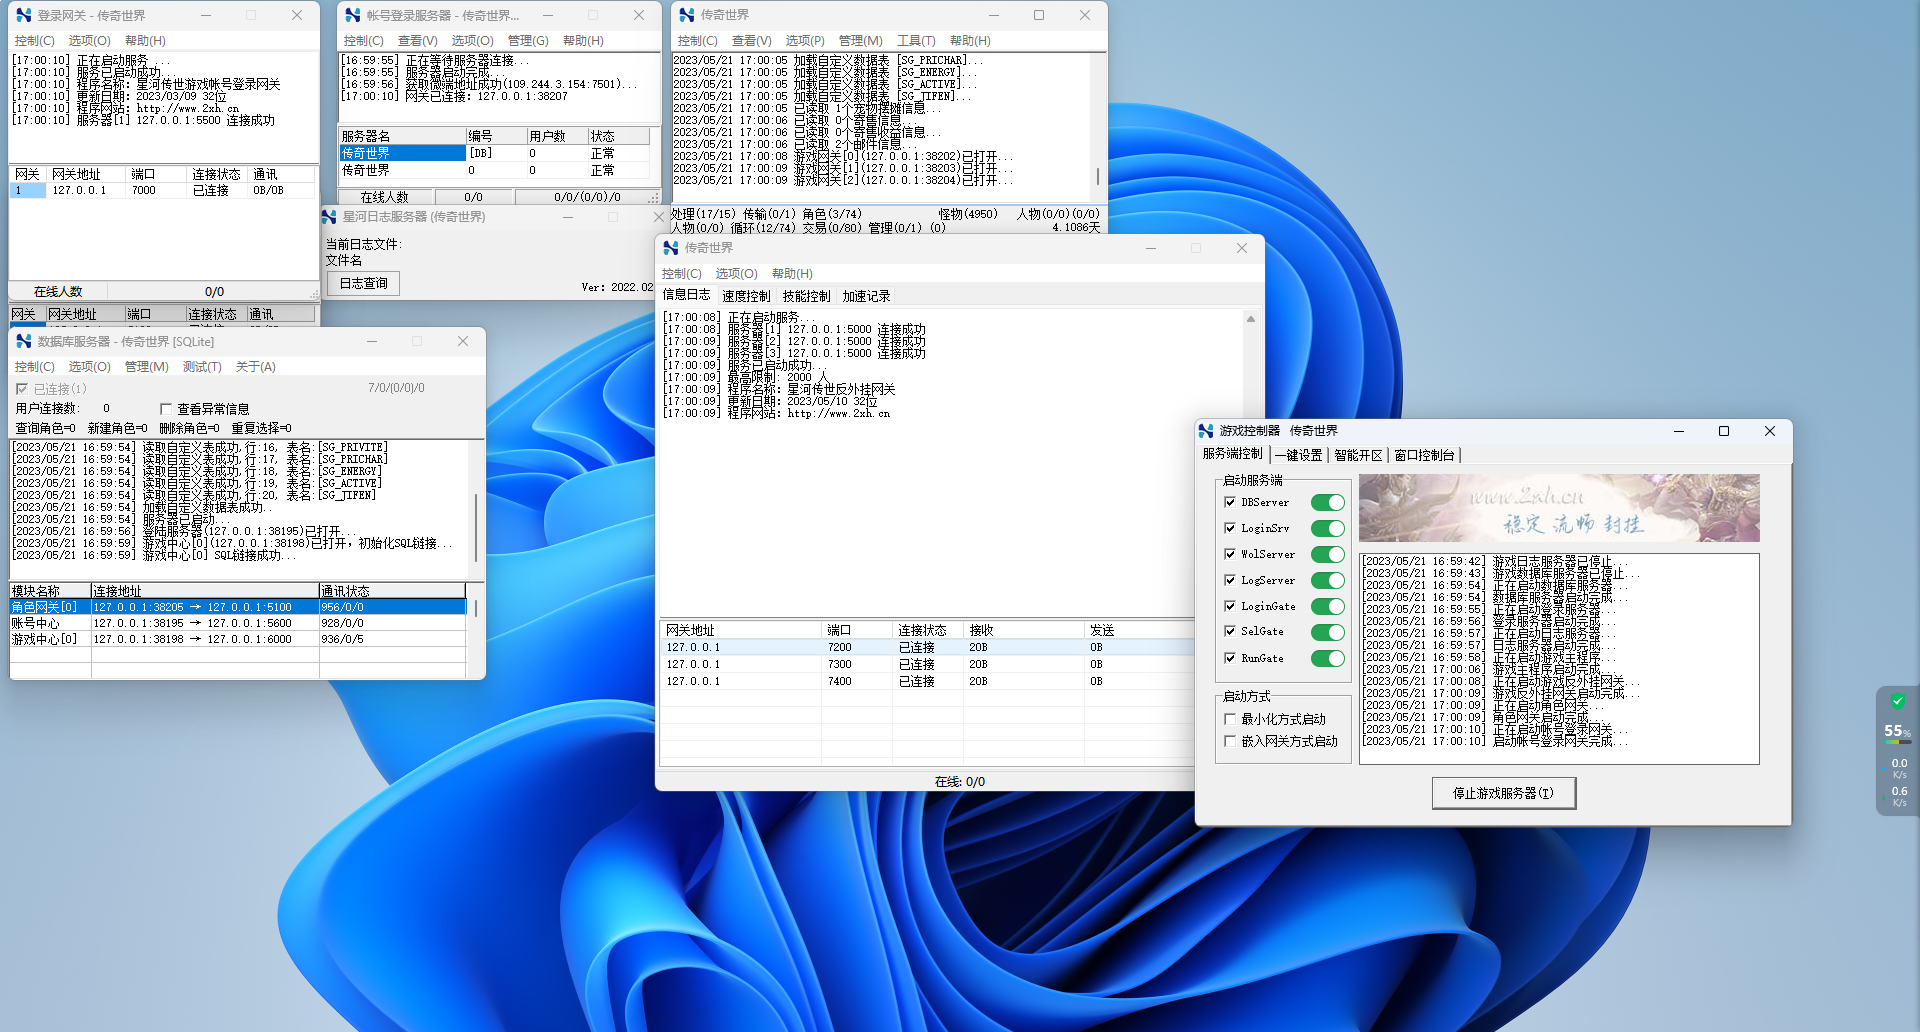Enable the 最小化方式启动 checkbox
Viewport: 1920px width, 1032px height.
[x=1231, y=719]
